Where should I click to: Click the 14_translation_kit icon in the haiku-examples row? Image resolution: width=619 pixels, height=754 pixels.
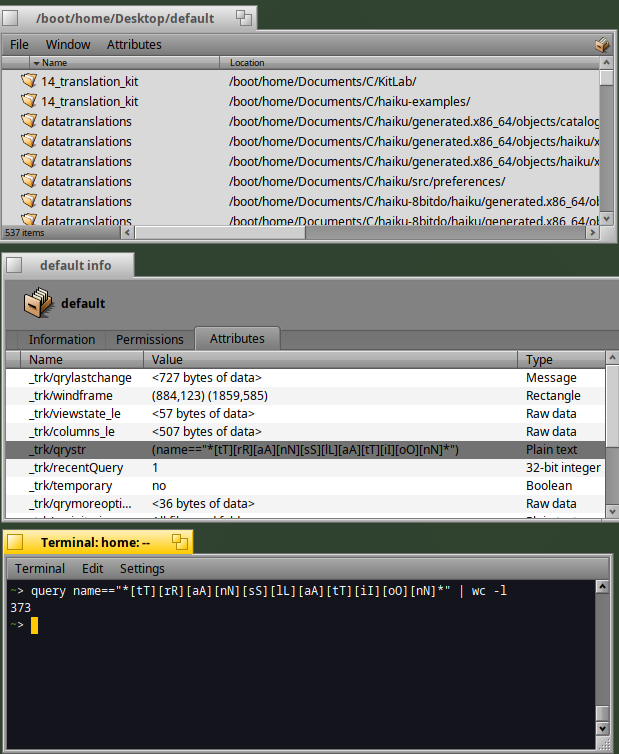point(29,101)
